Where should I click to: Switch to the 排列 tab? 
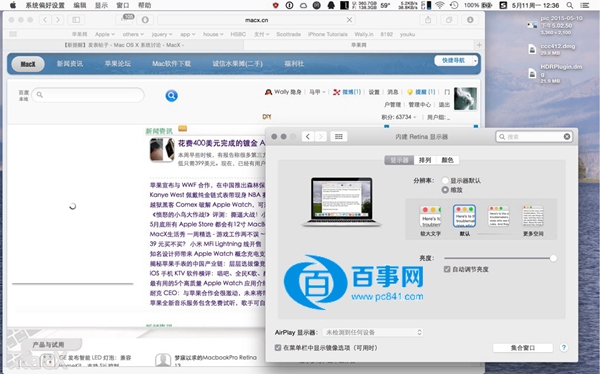tap(425, 160)
